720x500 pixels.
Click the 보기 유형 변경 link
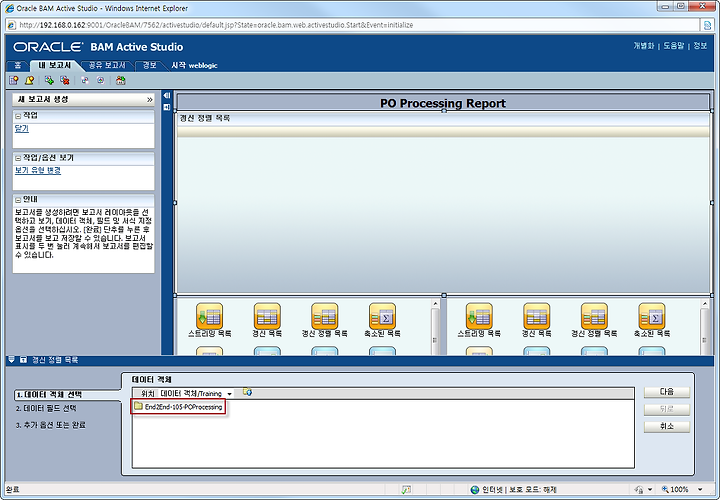click(x=38, y=170)
